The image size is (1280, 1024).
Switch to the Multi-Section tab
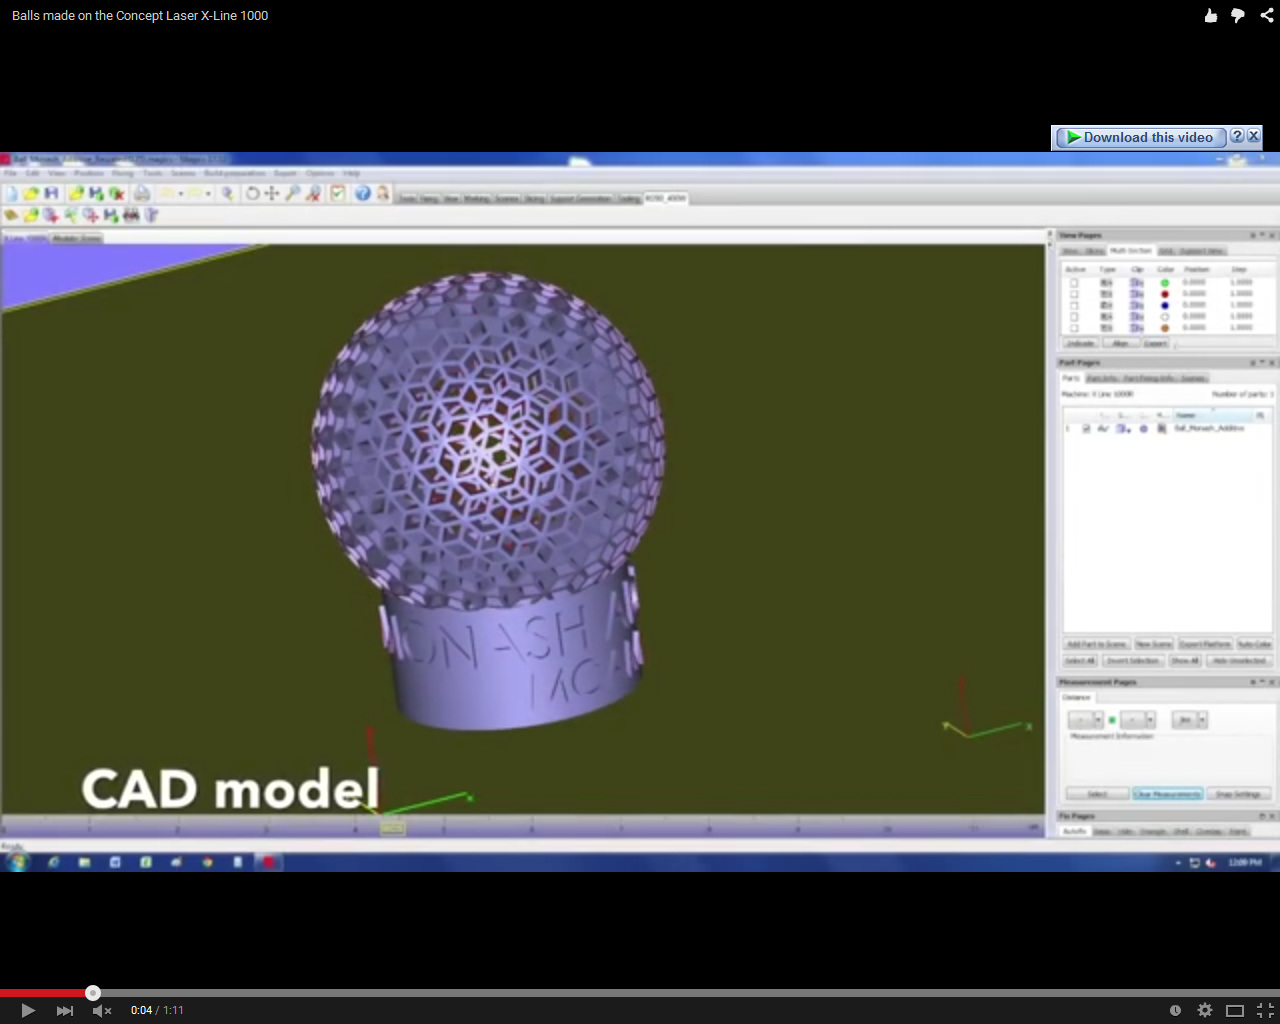tap(1131, 251)
